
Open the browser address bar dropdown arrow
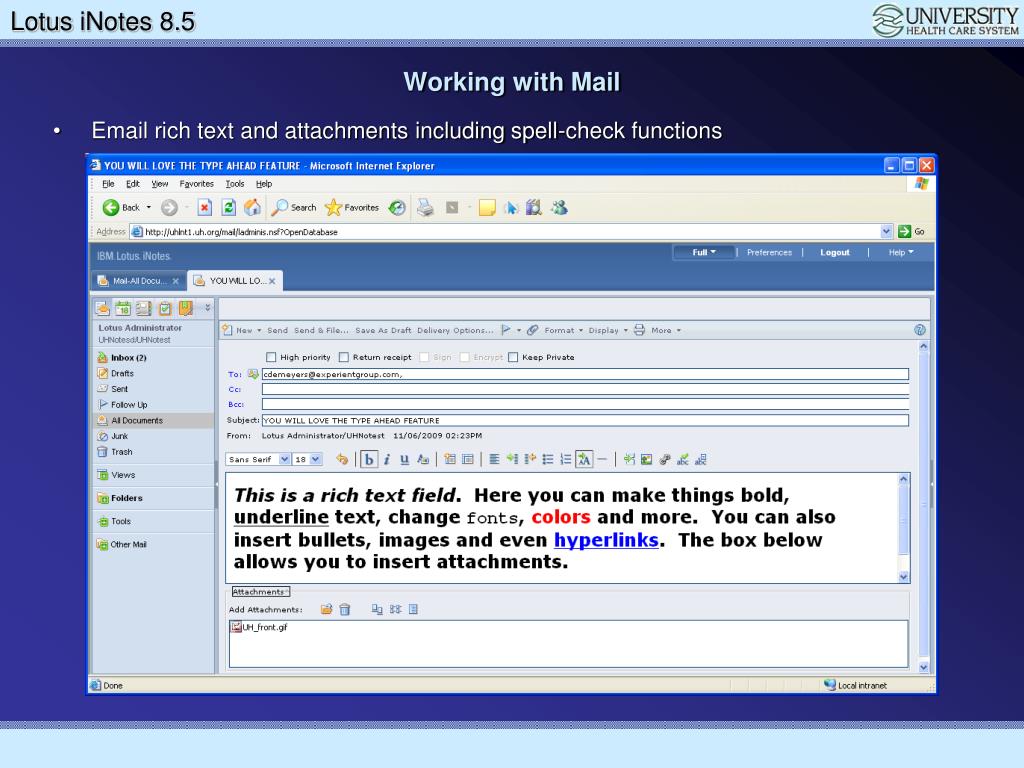click(x=886, y=231)
